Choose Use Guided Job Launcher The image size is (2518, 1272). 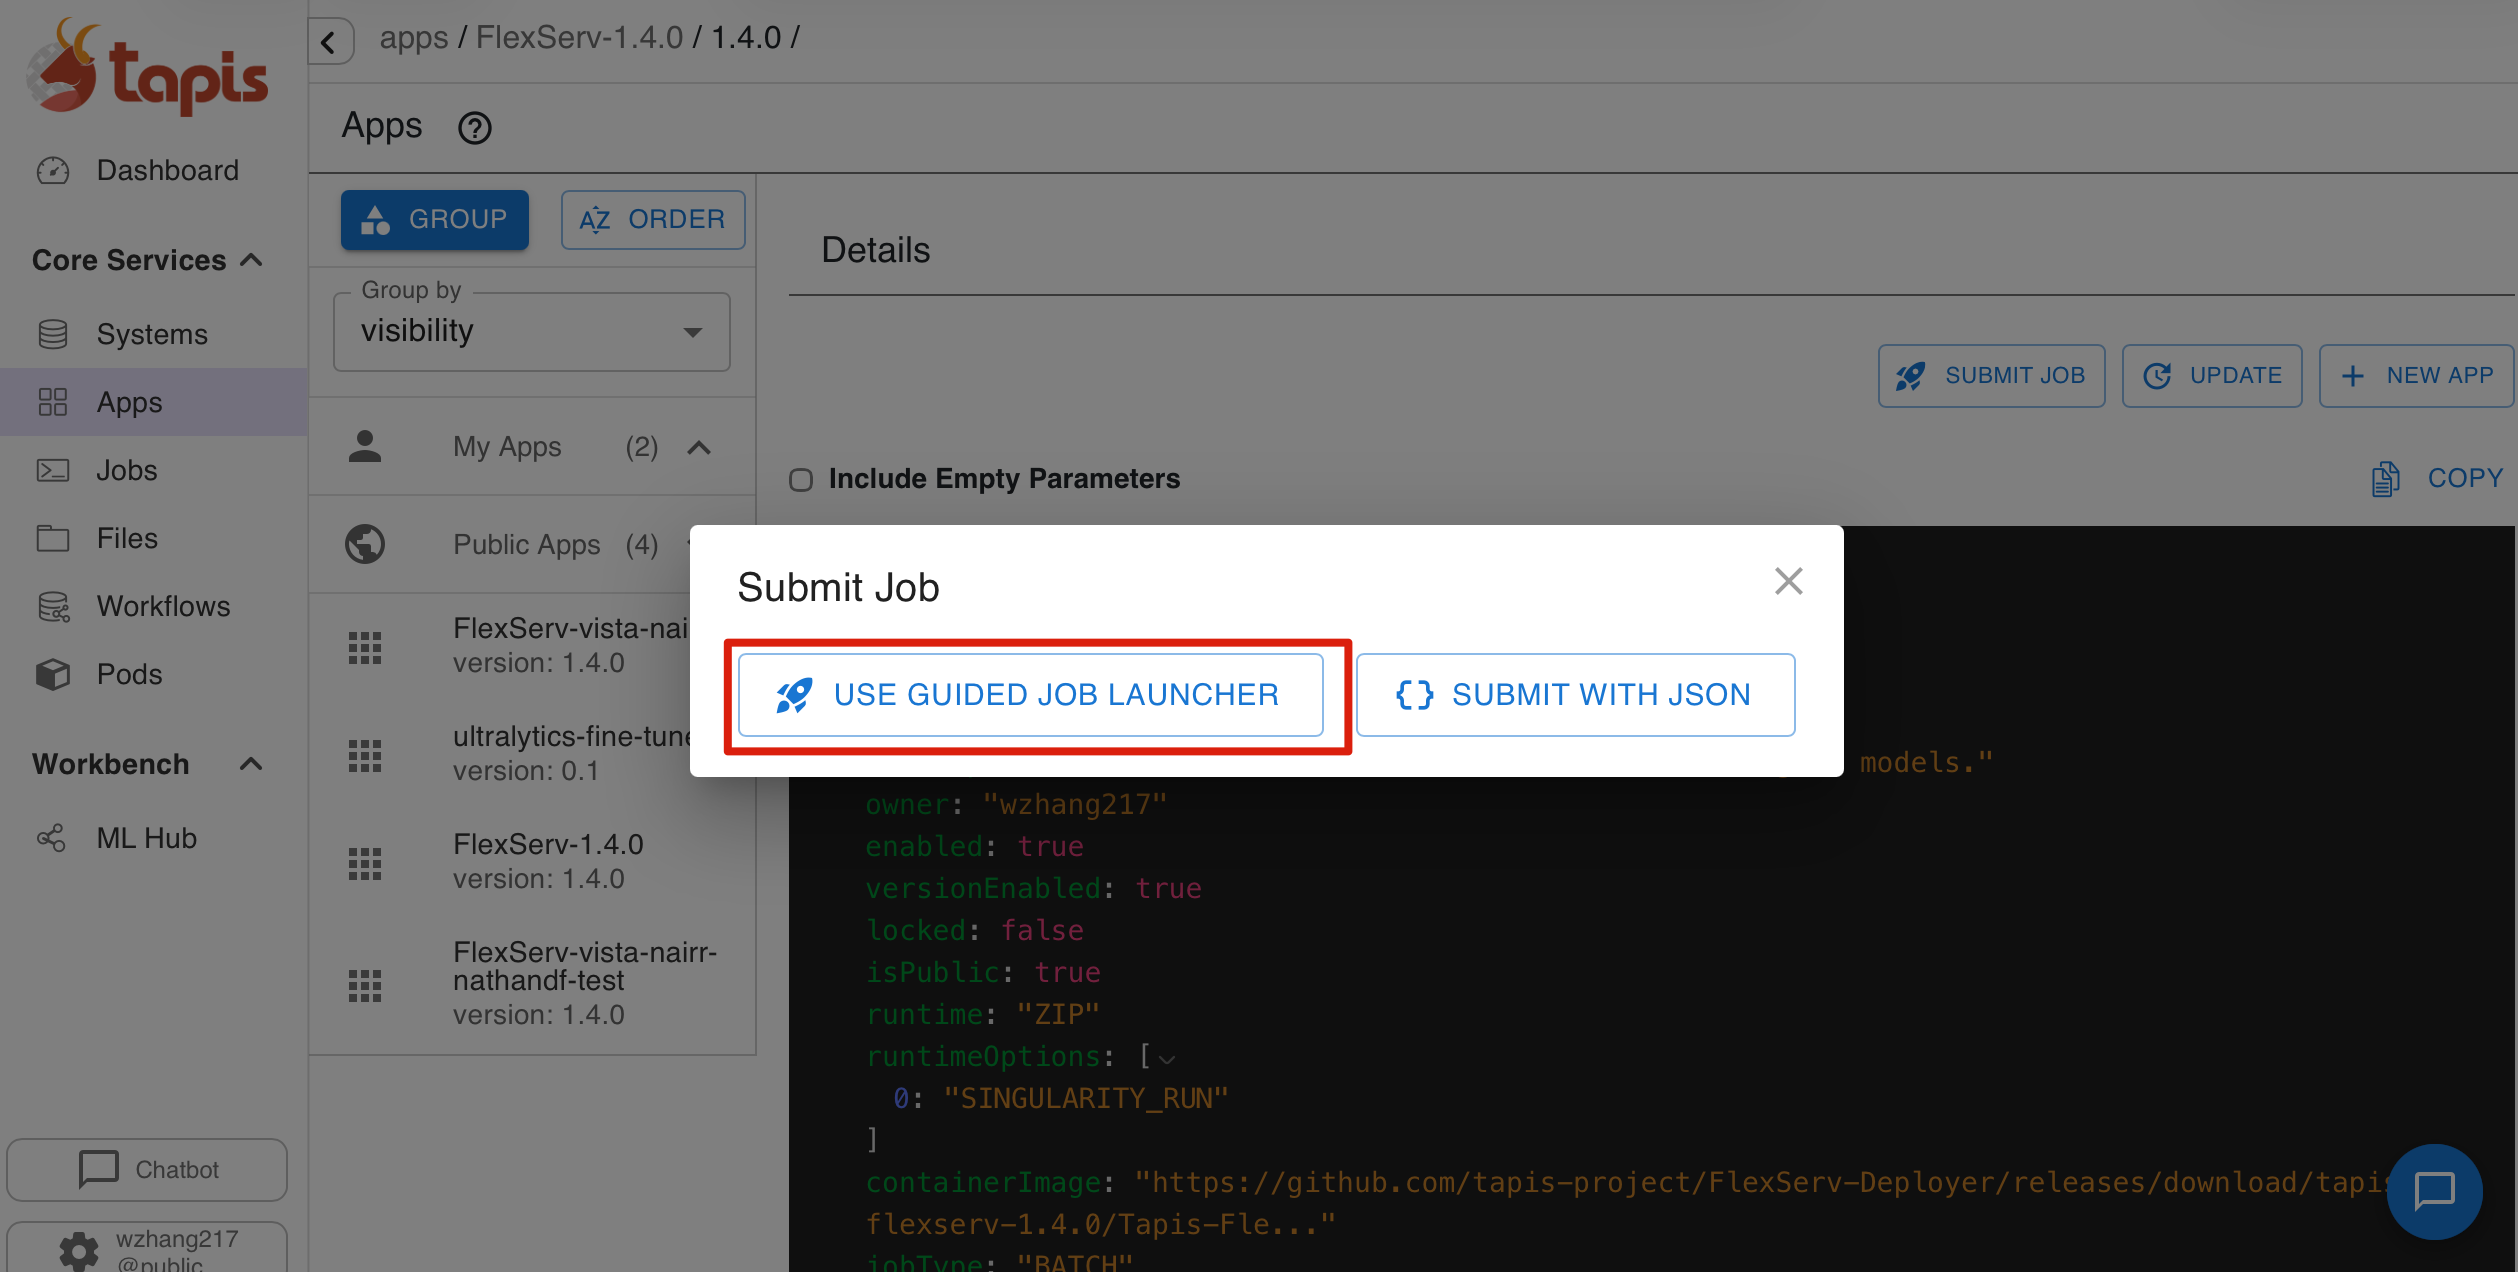pos(1031,695)
